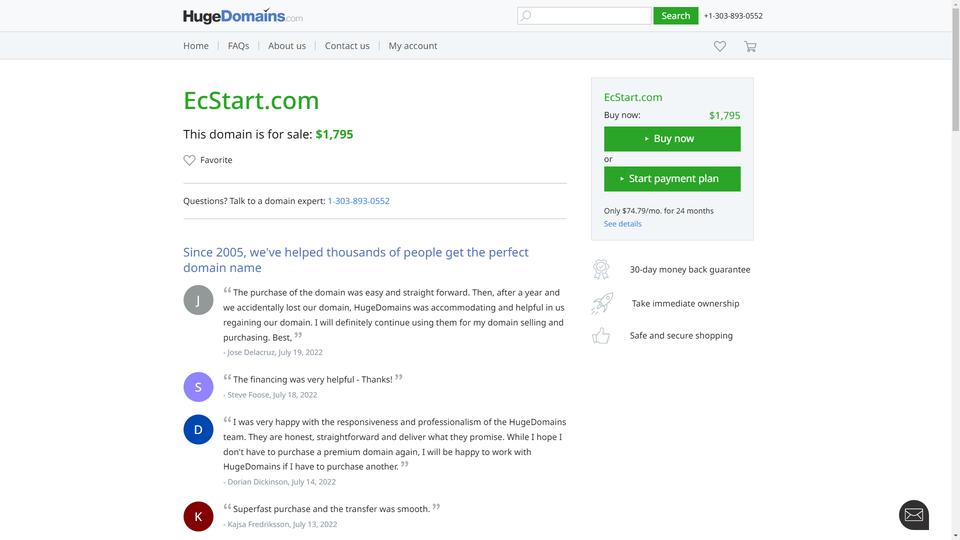Click Start payment plan button

click(672, 179)
